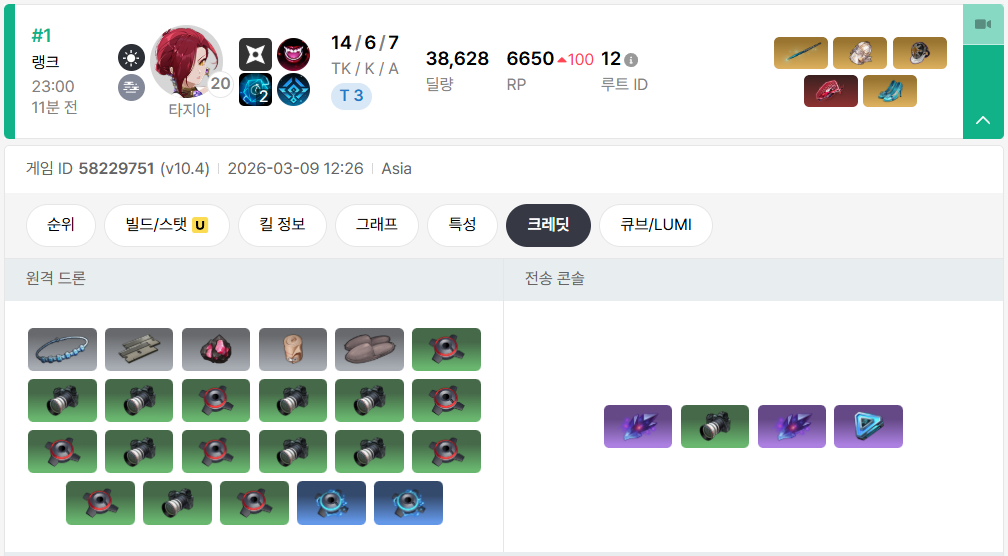Click the slippers drone item
Viewport: 1008px width, 556px height.
(370, 350)
